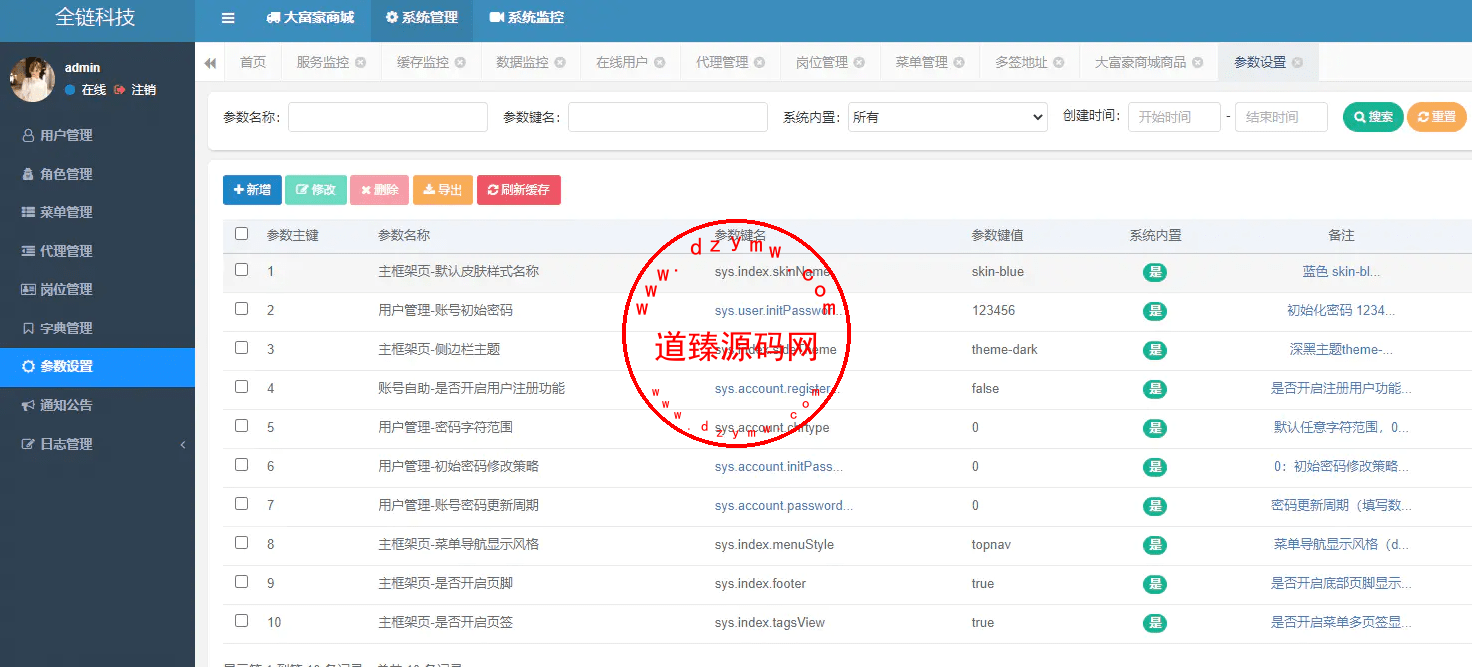Click the 开始时间 date field
This screenshot has height=667, width=1472.
[x=1174, y=117]
